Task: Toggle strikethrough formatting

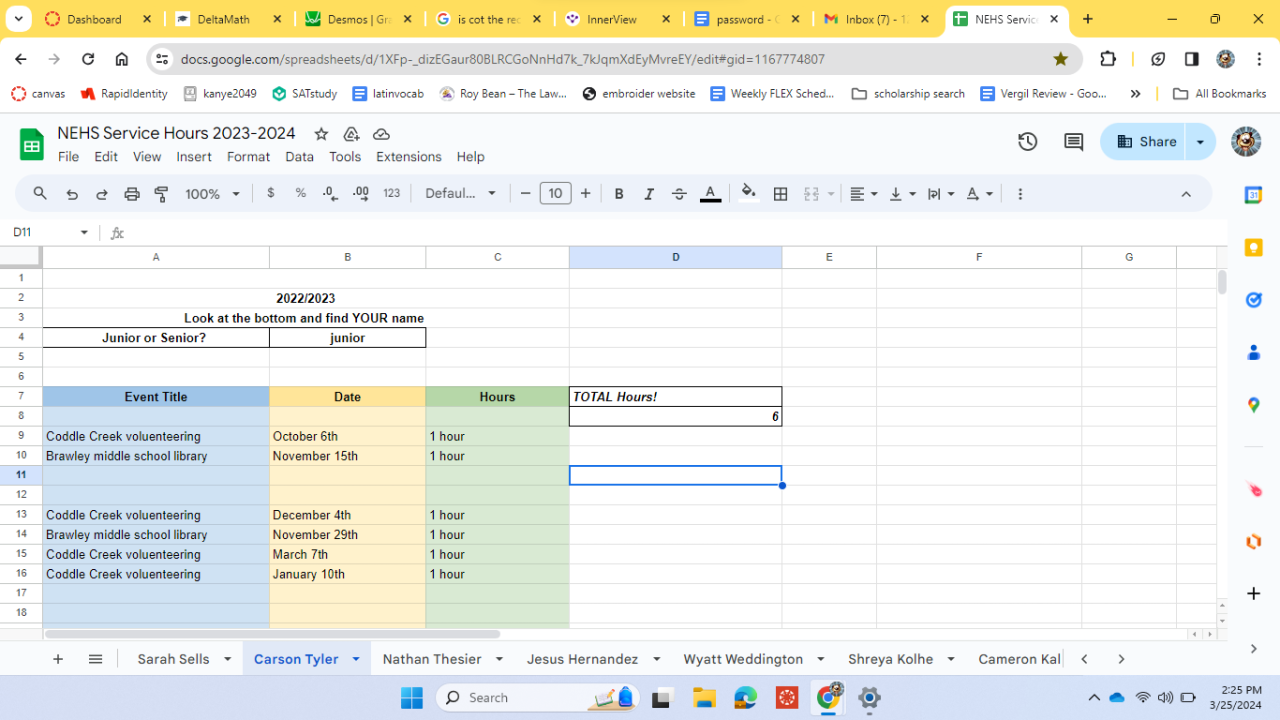Action: click(x=679, y=194)
